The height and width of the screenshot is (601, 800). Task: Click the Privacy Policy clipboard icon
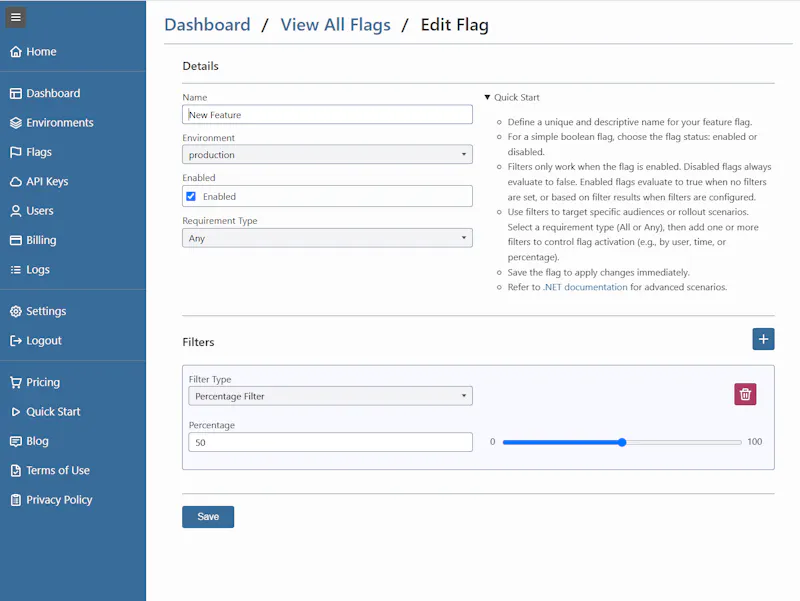tap(16, 500)
